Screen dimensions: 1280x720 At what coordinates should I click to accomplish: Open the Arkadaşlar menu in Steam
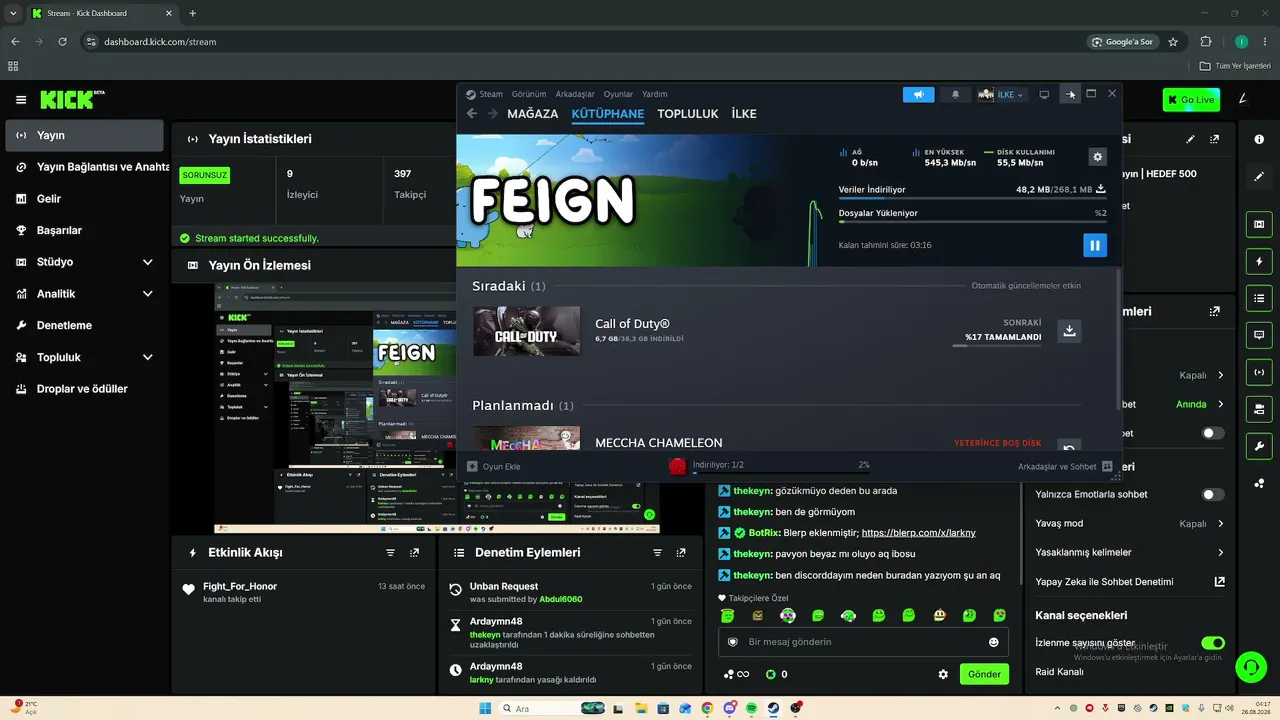pyautogui.click(x=575, y=94)
